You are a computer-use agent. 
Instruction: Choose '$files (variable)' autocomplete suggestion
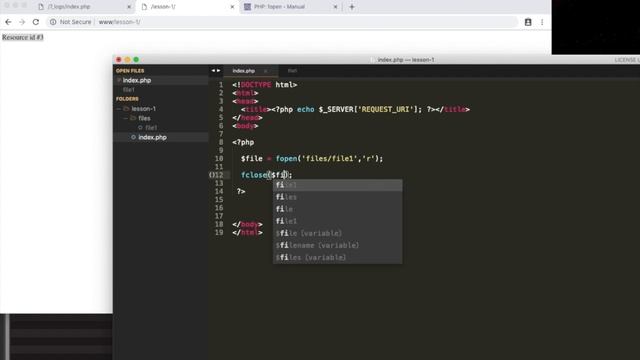click(x=338, y=258)
